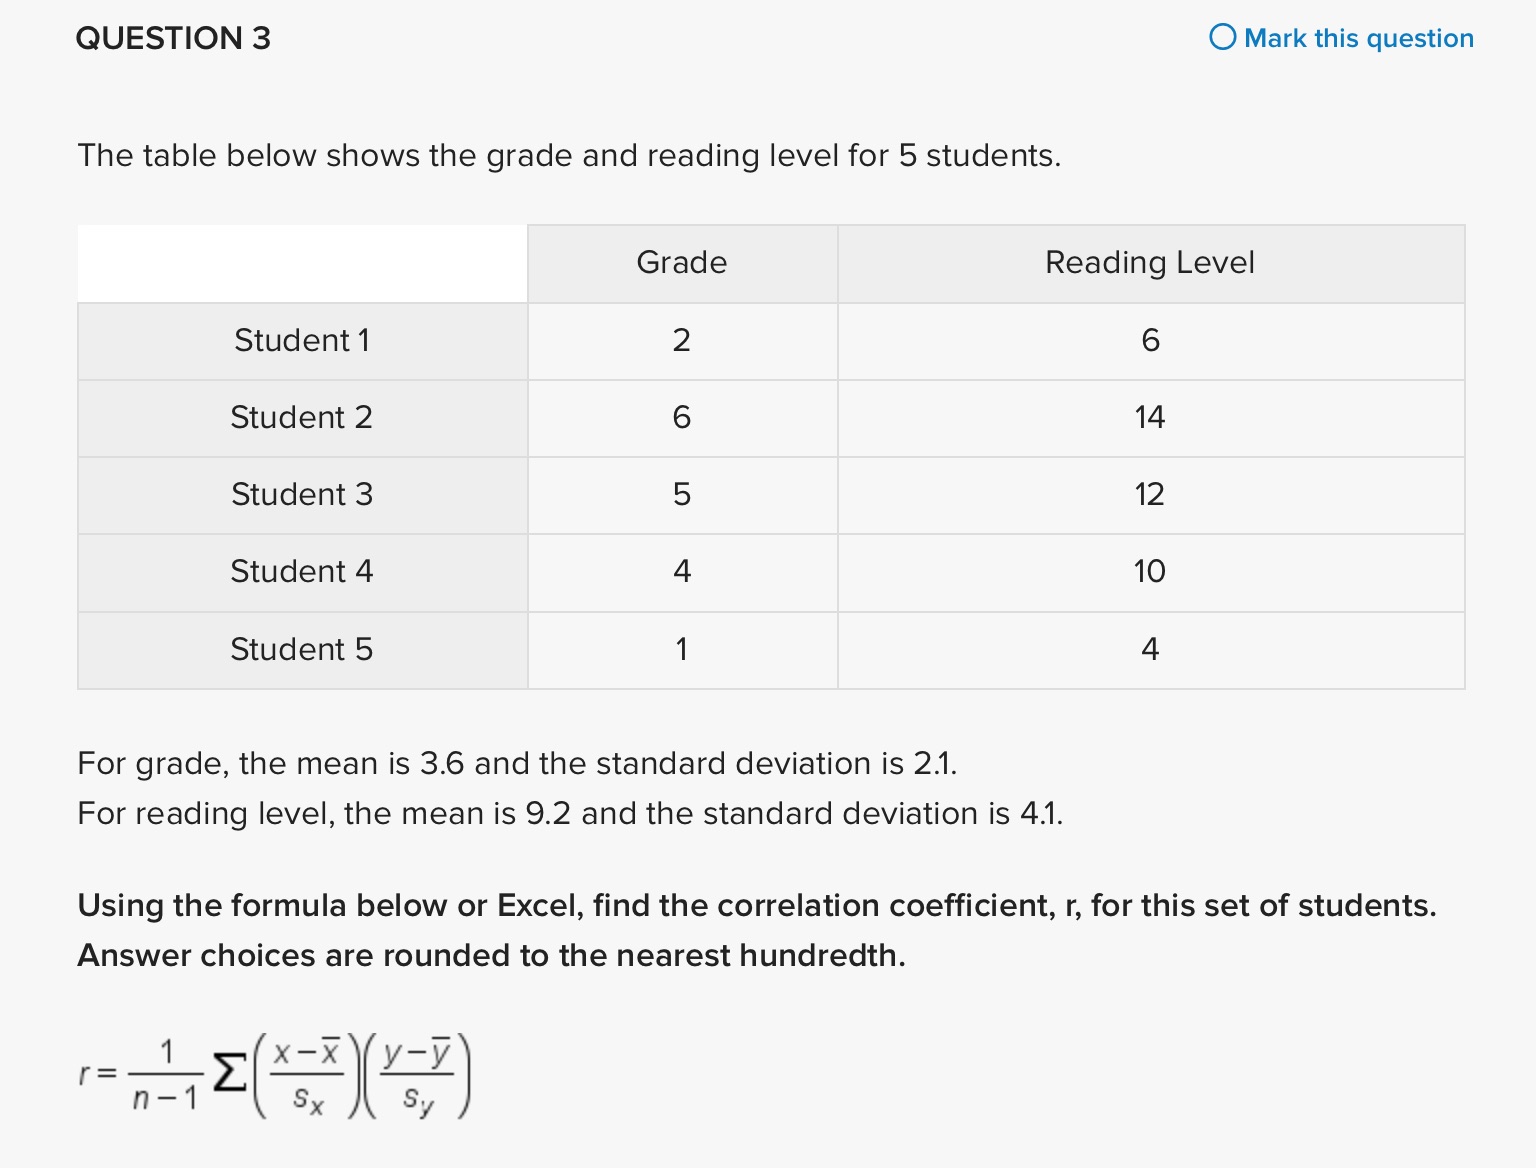This screenshot has height=1168, width=1536.
Task: Select the grade mean and standard deviation sentence
Action: (x=517, y=763)
